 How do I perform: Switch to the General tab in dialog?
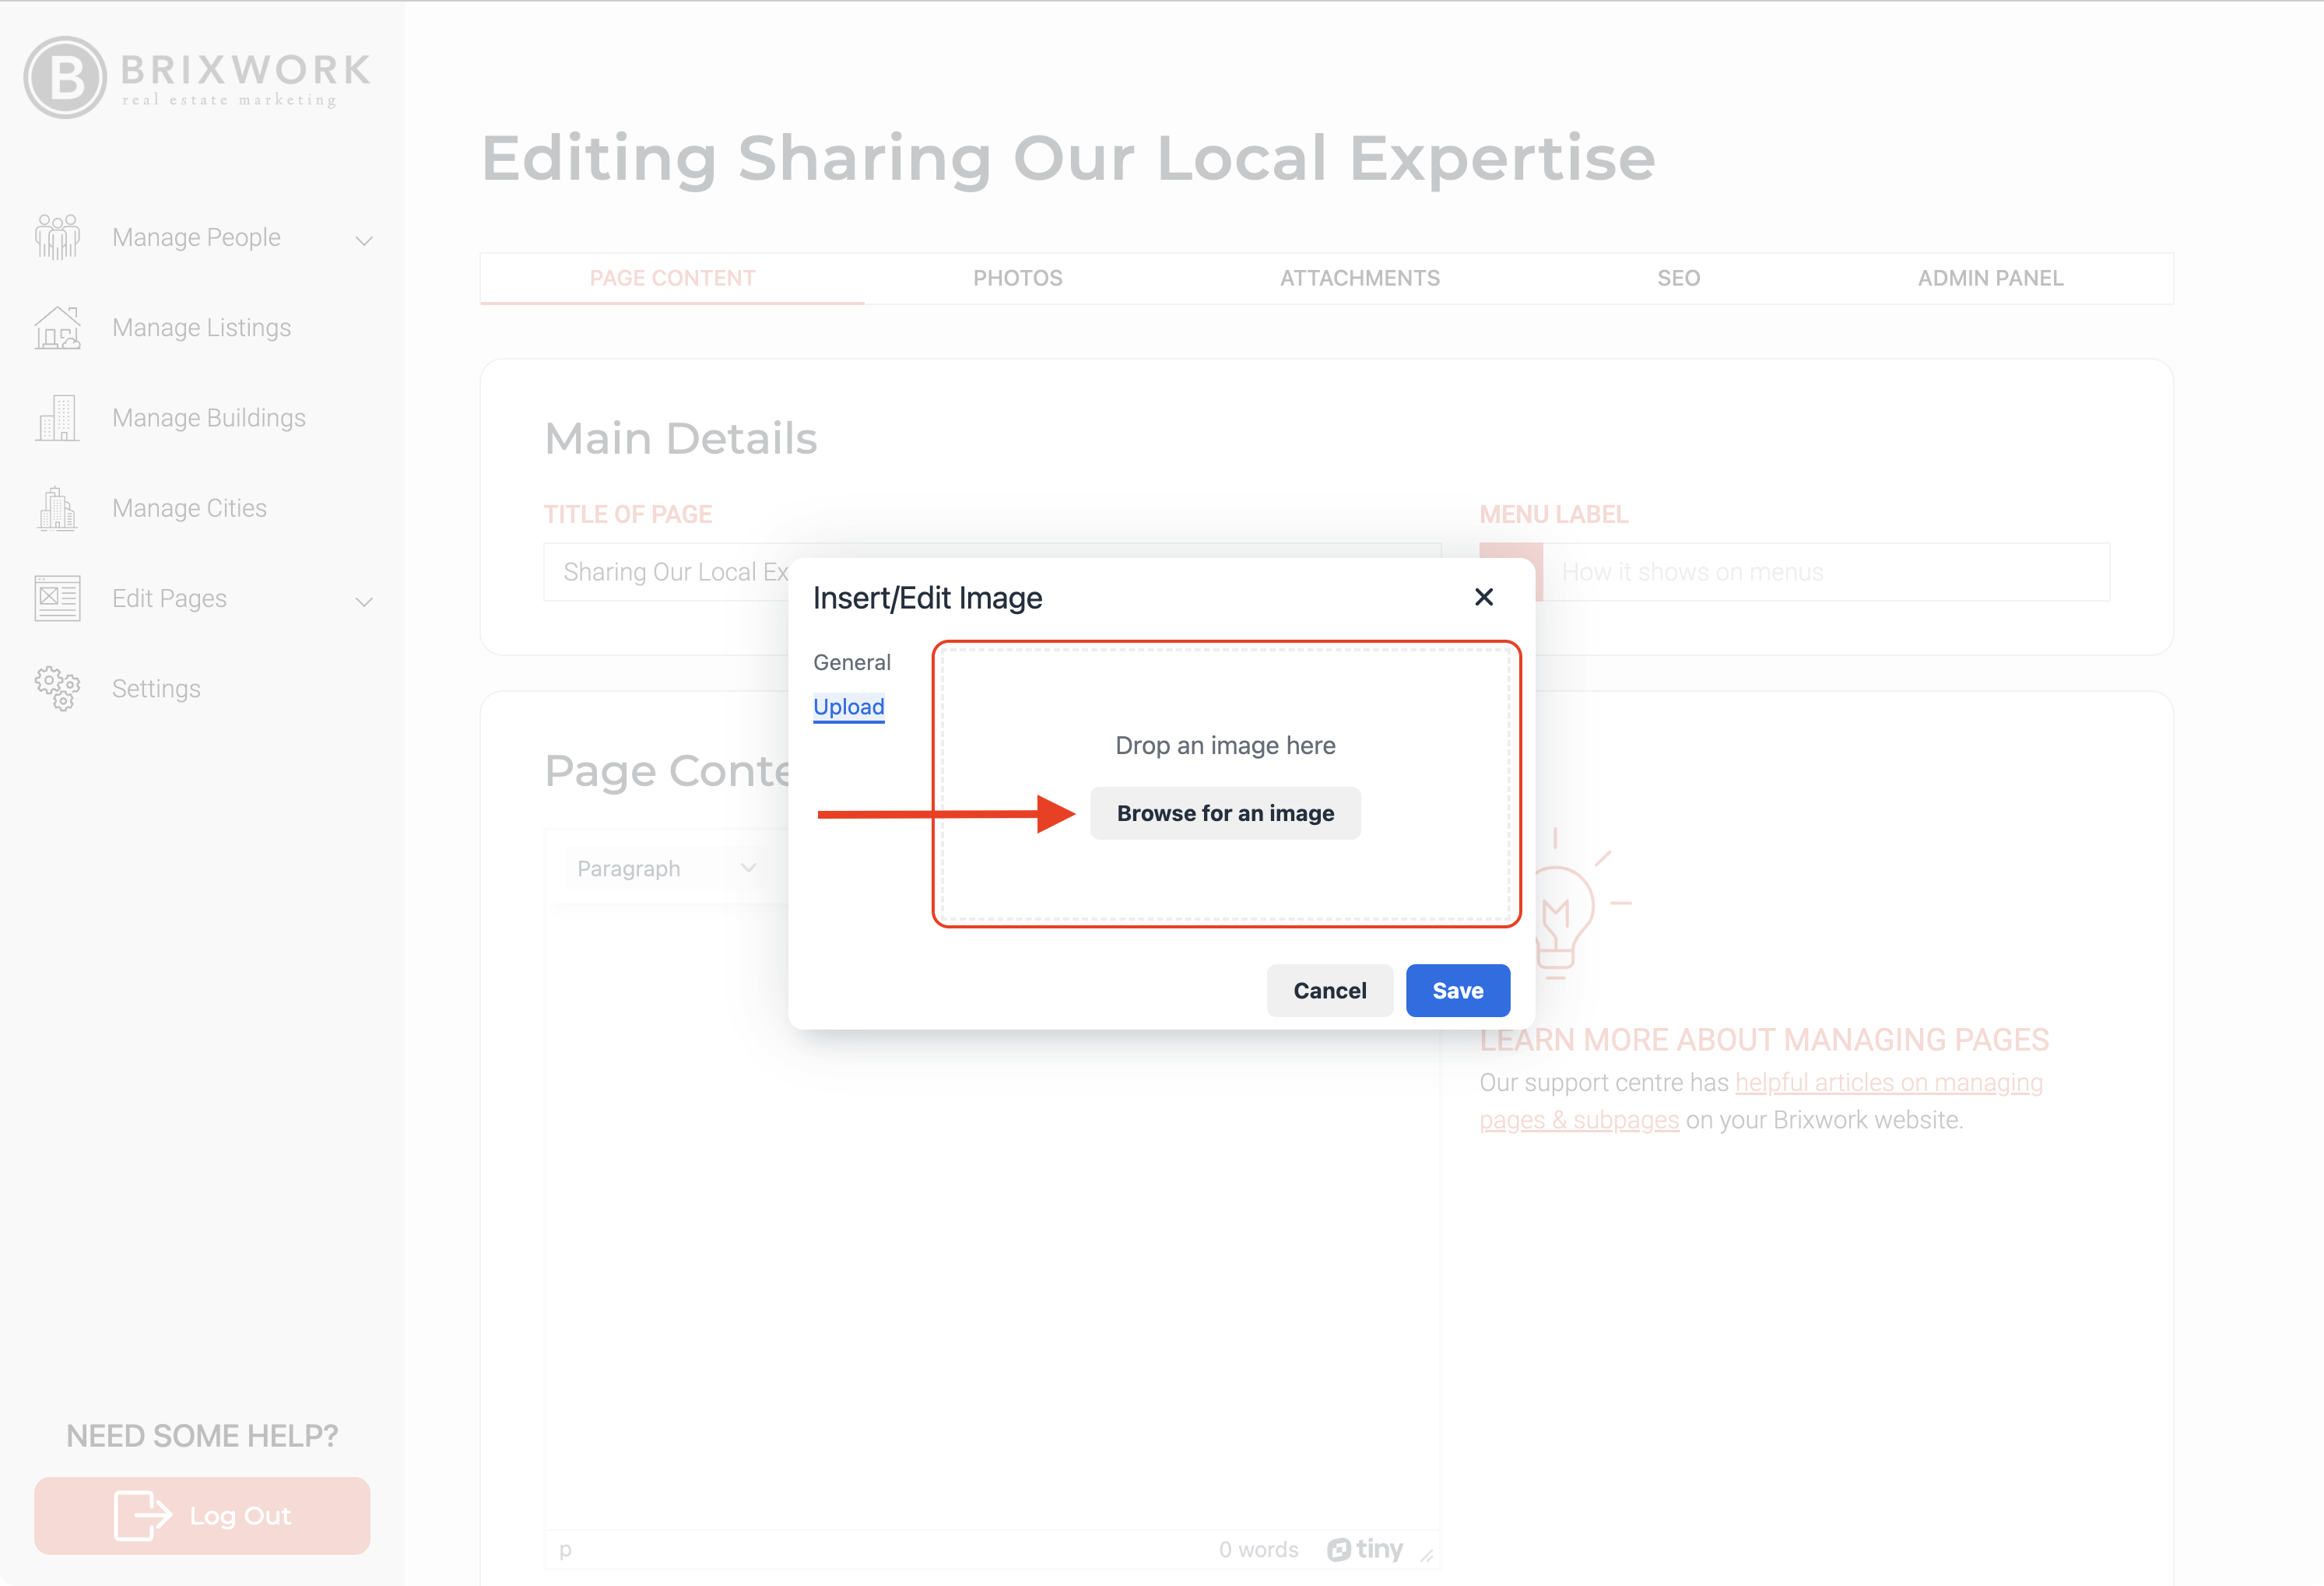[x=851, y=662]
